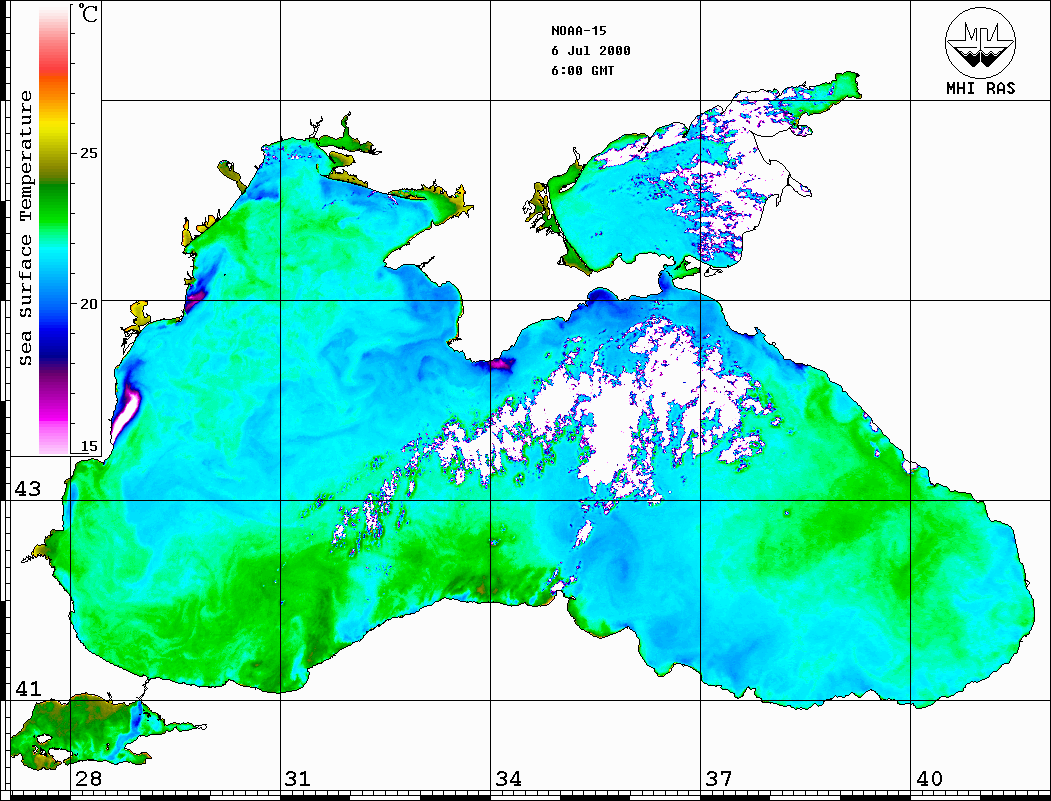Viewport: 1051px width, 801px height.
Task: Click the longitude label 37
Action: click(719, 779)
